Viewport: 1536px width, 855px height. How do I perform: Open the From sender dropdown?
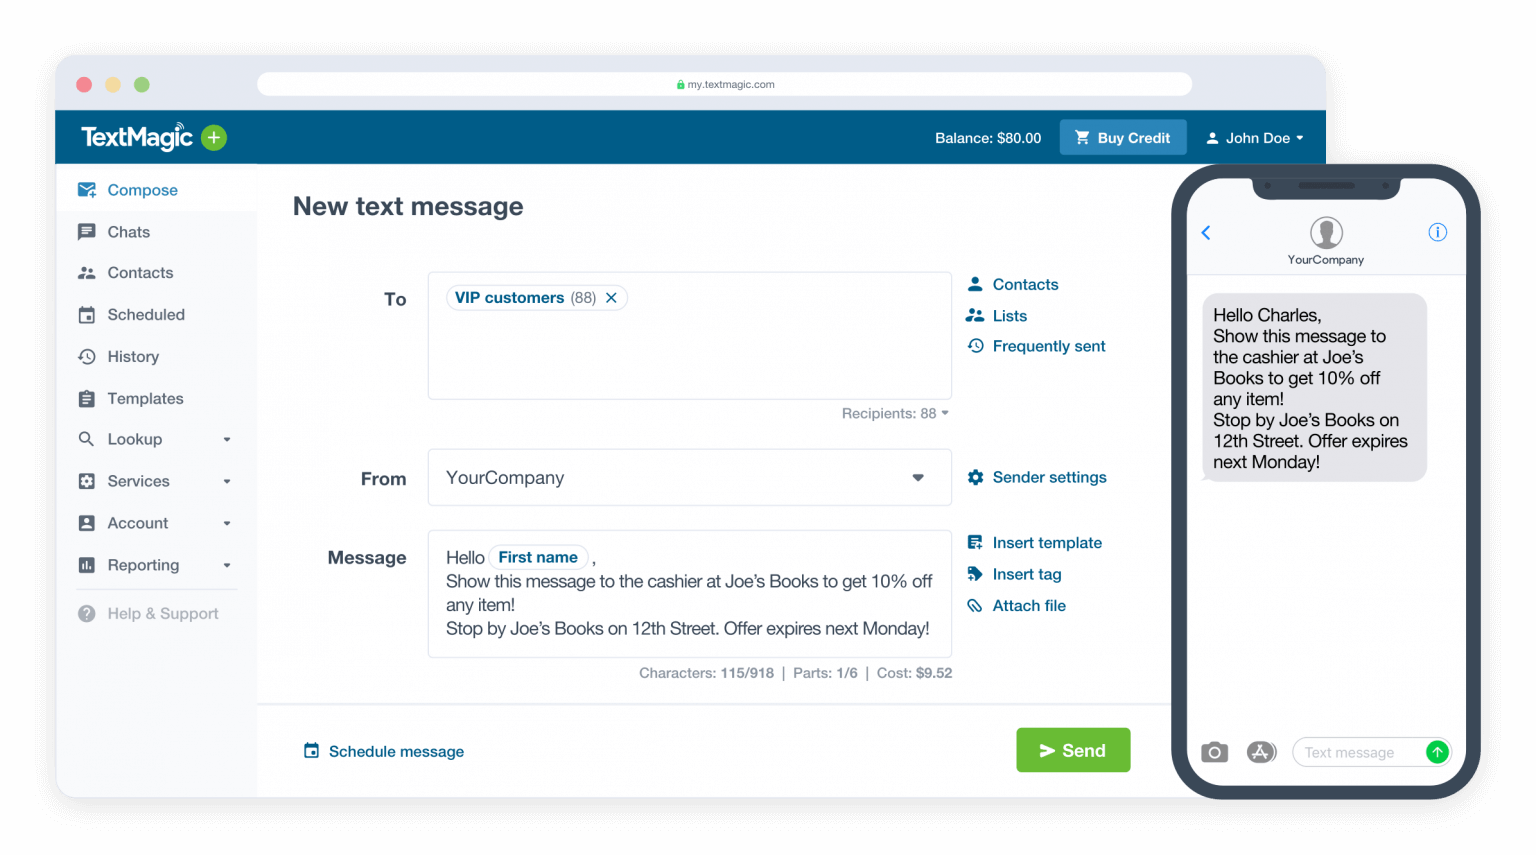pos(917,477)
